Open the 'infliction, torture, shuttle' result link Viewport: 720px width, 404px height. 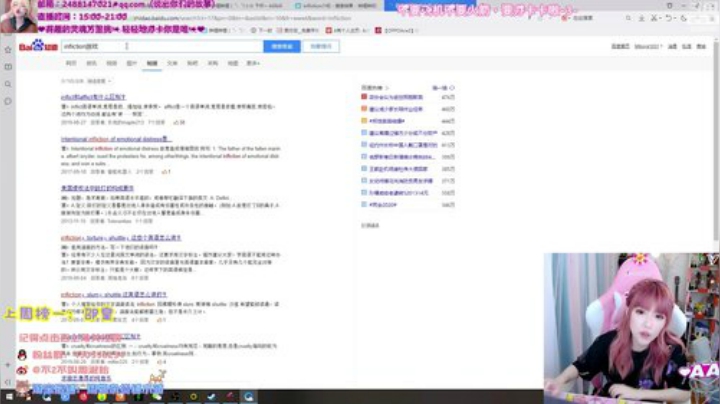(121, 238)
